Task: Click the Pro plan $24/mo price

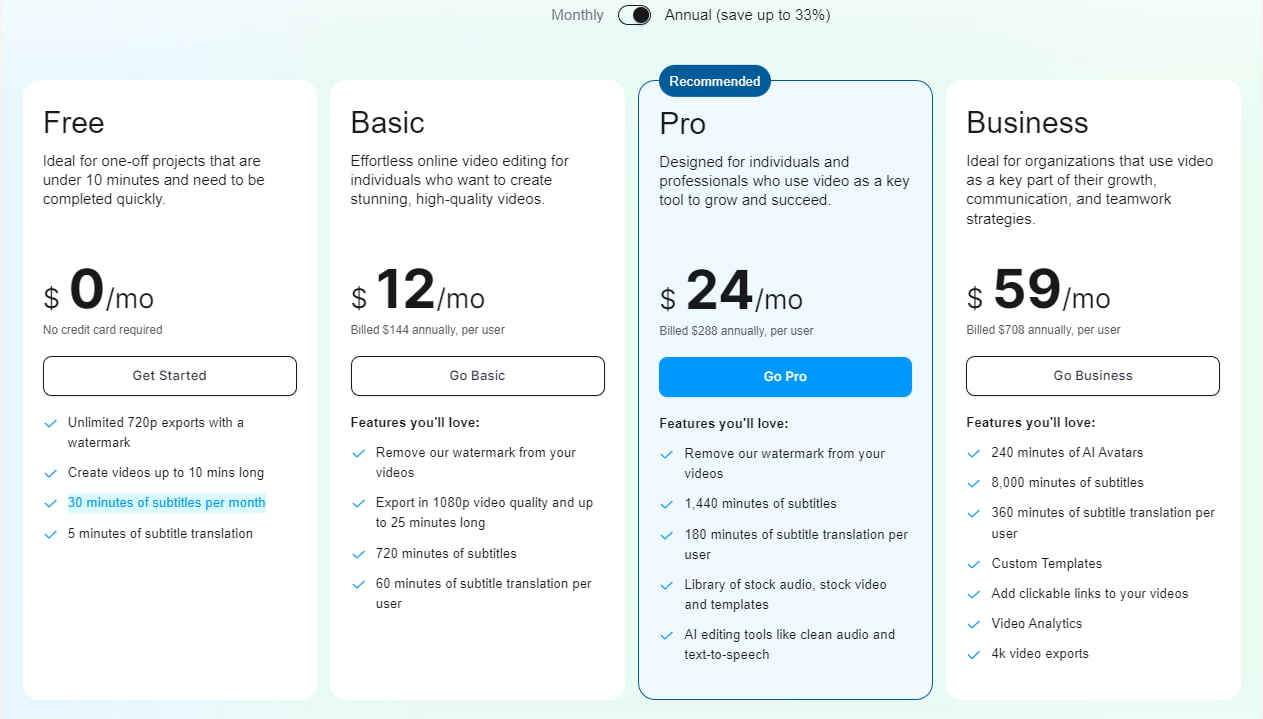Action: [x=731, y=294]
